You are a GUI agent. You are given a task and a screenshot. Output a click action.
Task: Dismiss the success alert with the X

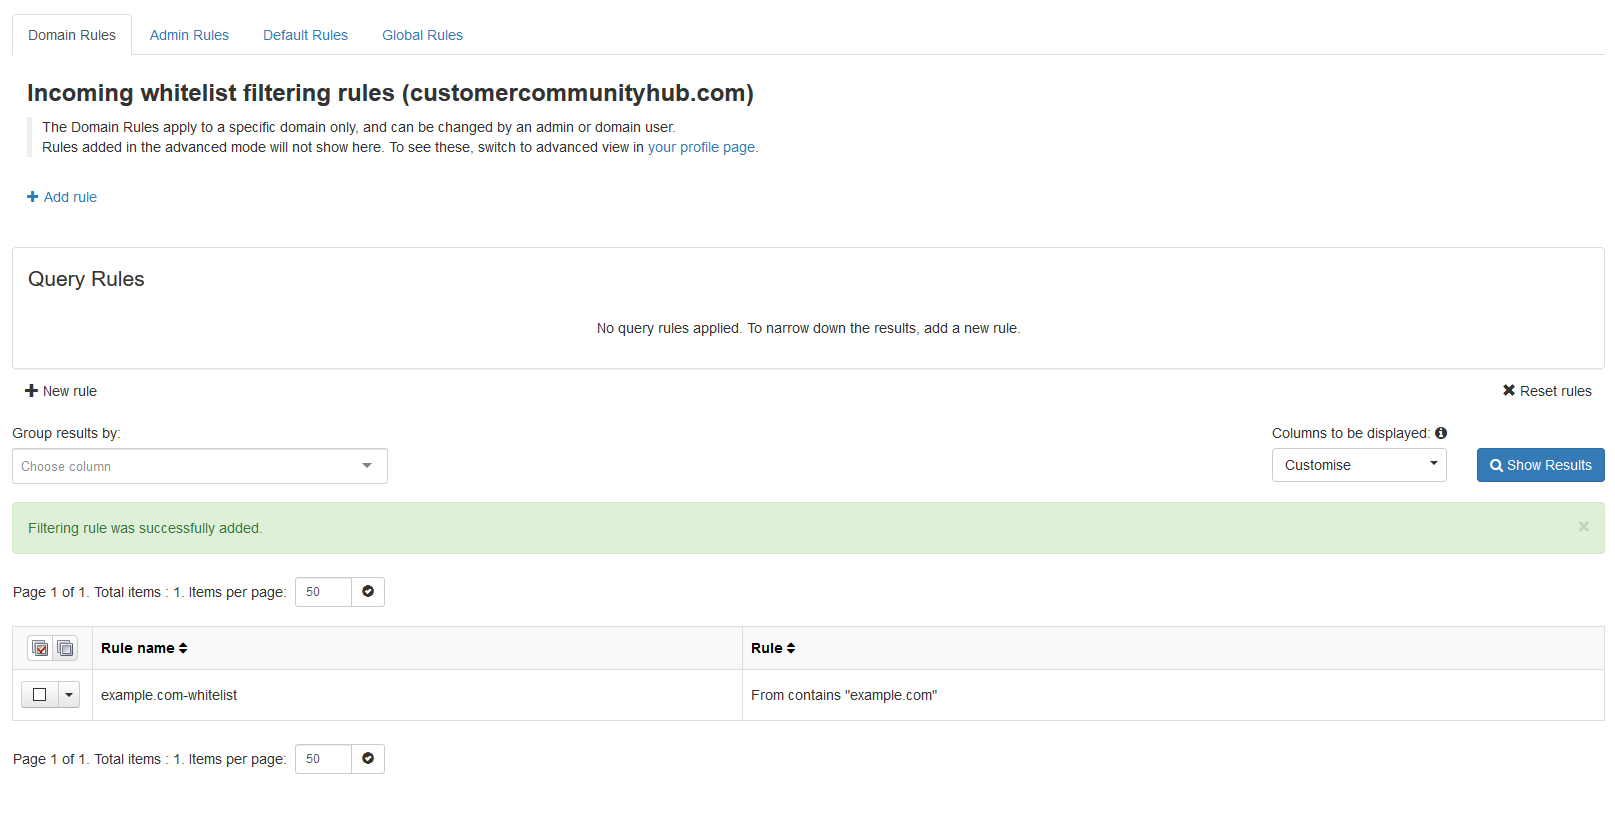(x=1583, y=527)
